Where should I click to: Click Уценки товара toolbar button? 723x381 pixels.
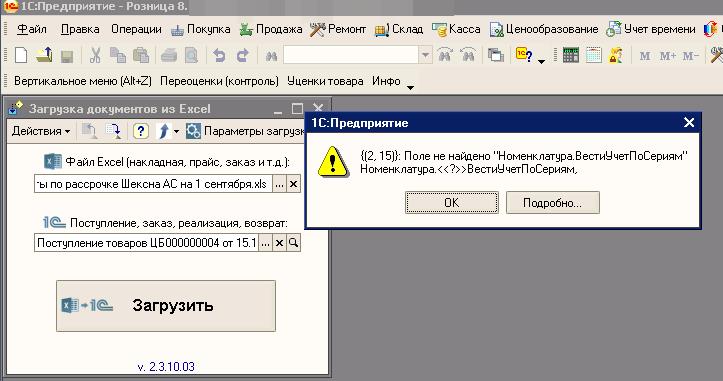coord(325,81)
